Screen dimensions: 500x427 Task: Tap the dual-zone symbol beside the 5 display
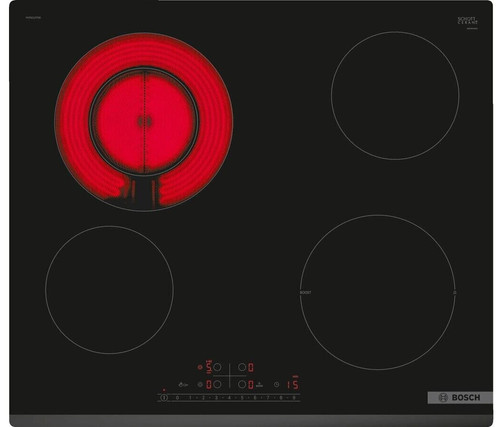click(x=200, y=367)
